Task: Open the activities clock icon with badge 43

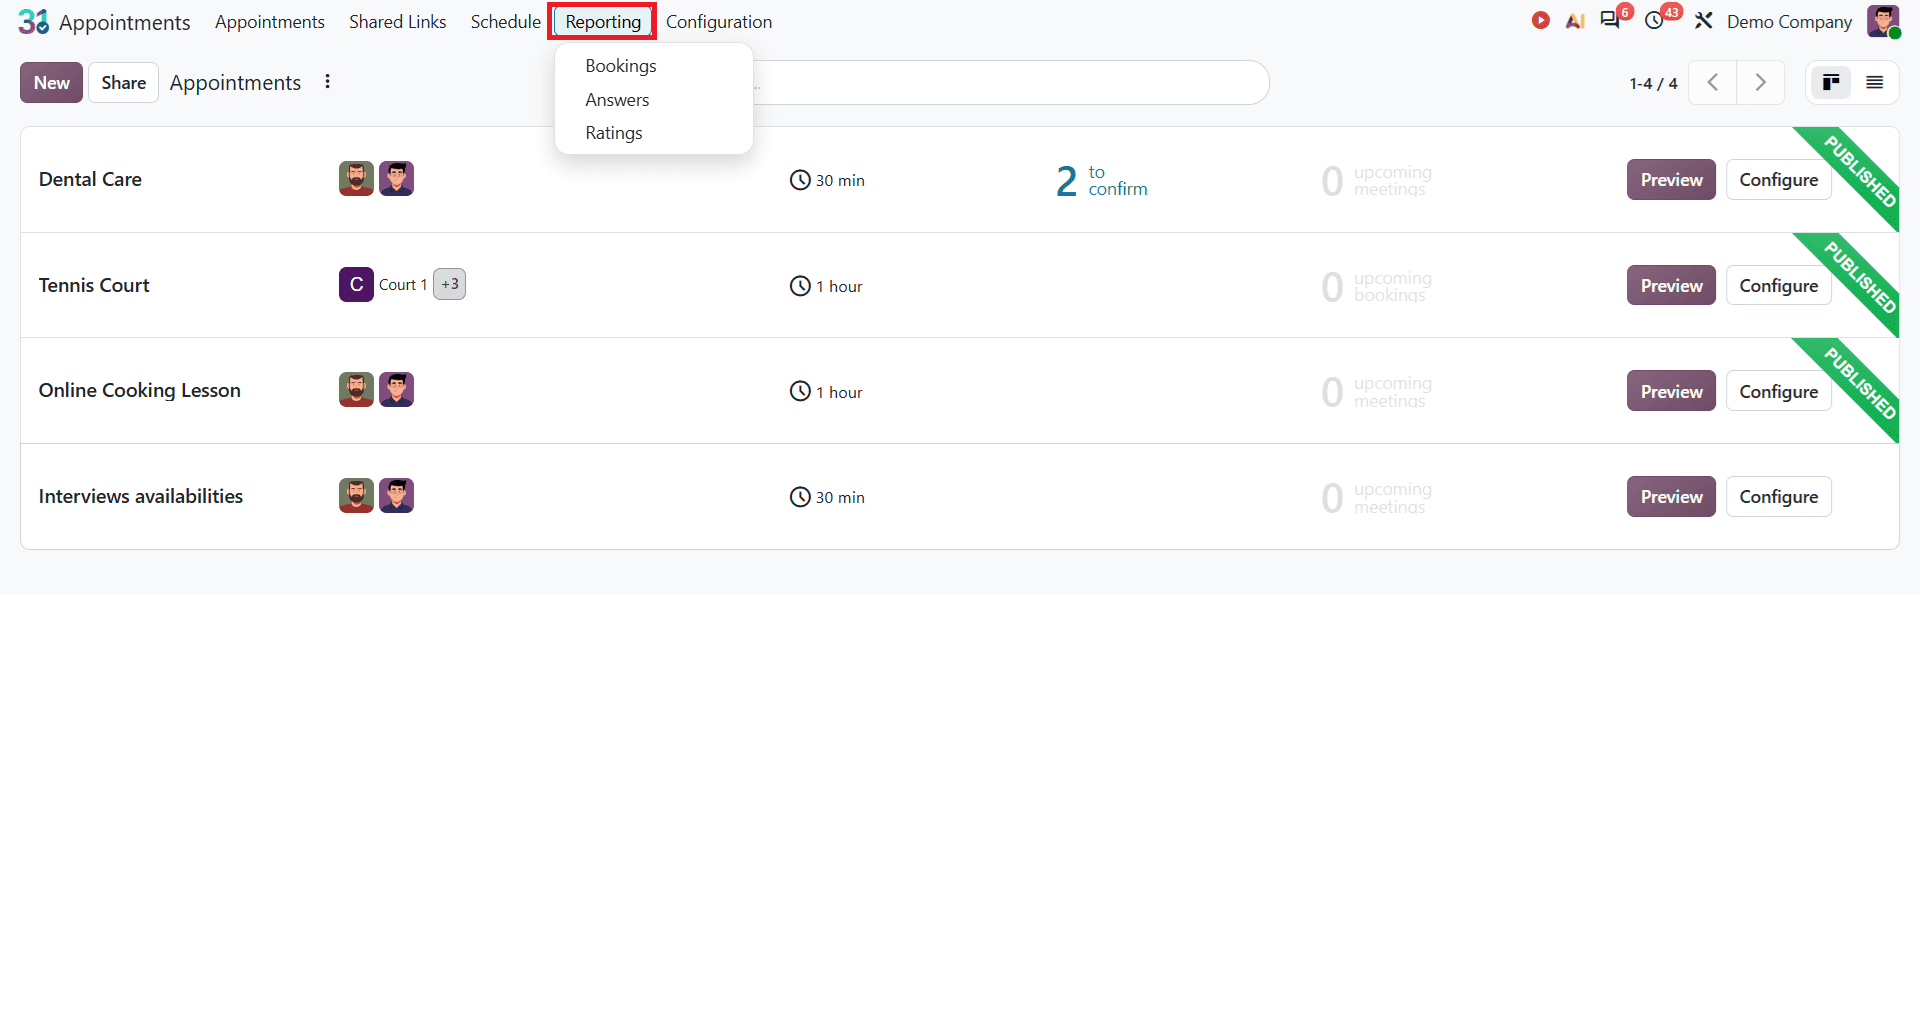Action: click(x=1655, y=21)
